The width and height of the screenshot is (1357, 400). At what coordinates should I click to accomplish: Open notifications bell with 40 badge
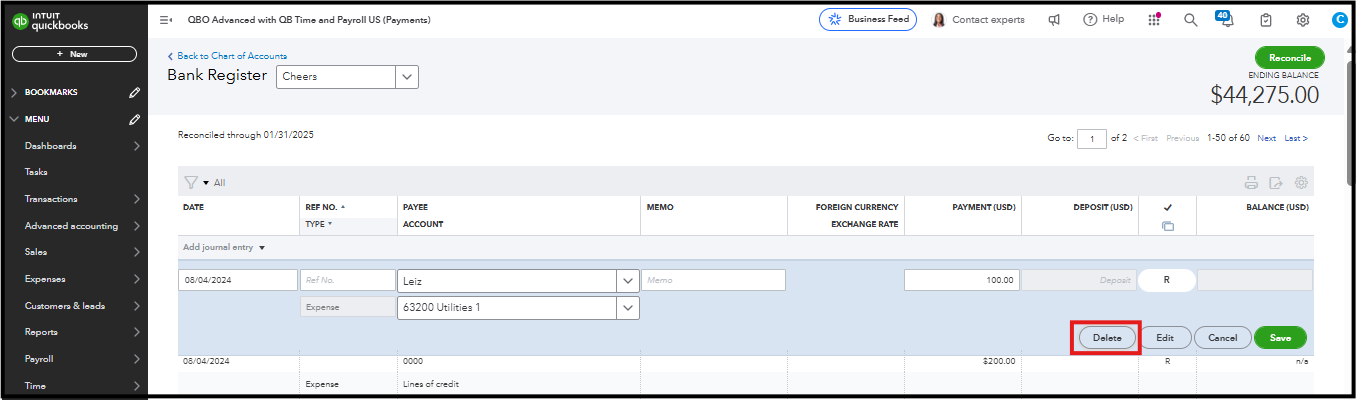point(1228,20)
